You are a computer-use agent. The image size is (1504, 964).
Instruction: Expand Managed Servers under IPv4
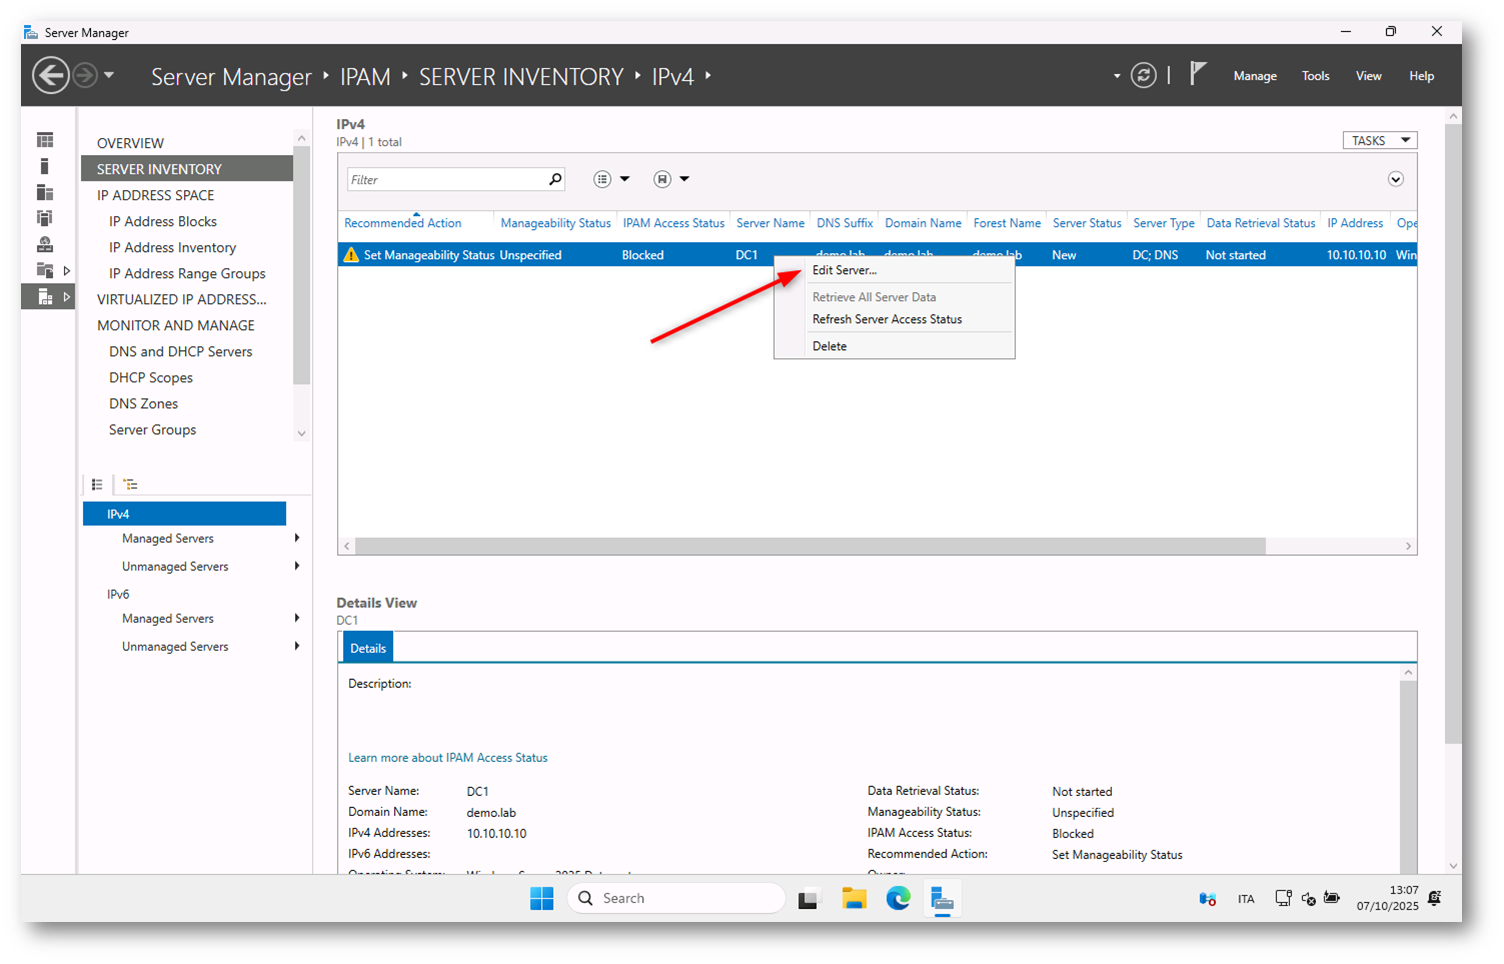click(297, 539)
